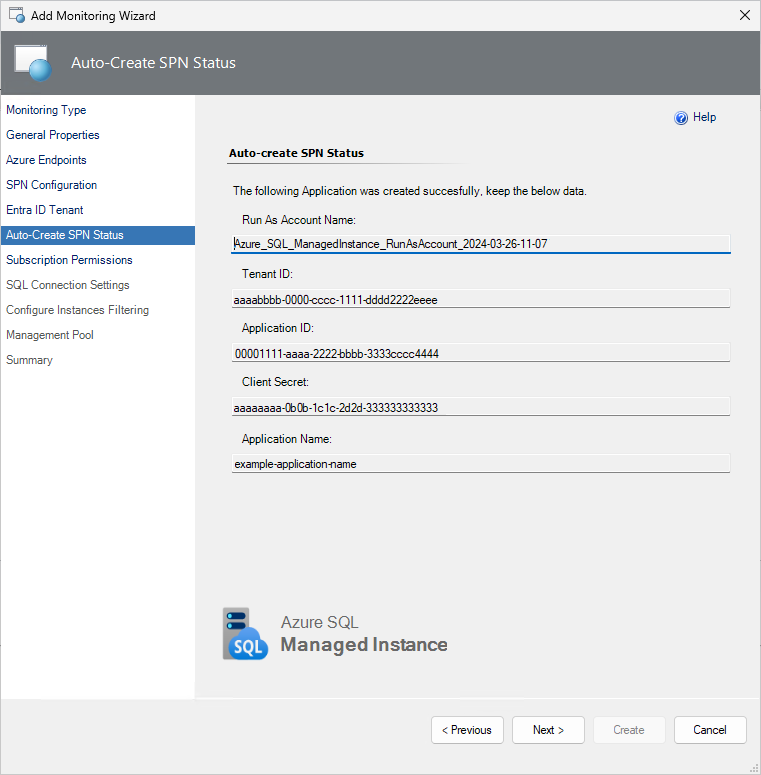Select Configure Instances Filtering step
The height and width of the screenshot is (775, 761).
(x=77, y=310)
